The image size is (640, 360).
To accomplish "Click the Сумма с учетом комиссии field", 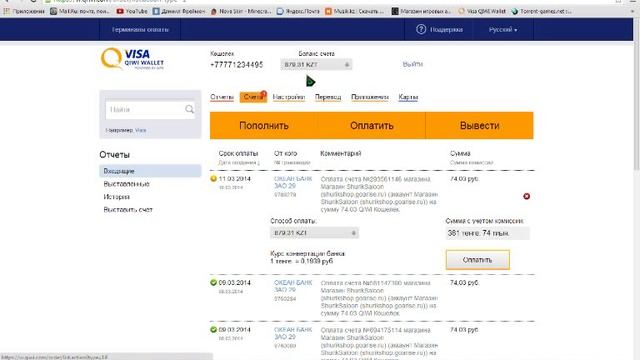I will [488, 233].
